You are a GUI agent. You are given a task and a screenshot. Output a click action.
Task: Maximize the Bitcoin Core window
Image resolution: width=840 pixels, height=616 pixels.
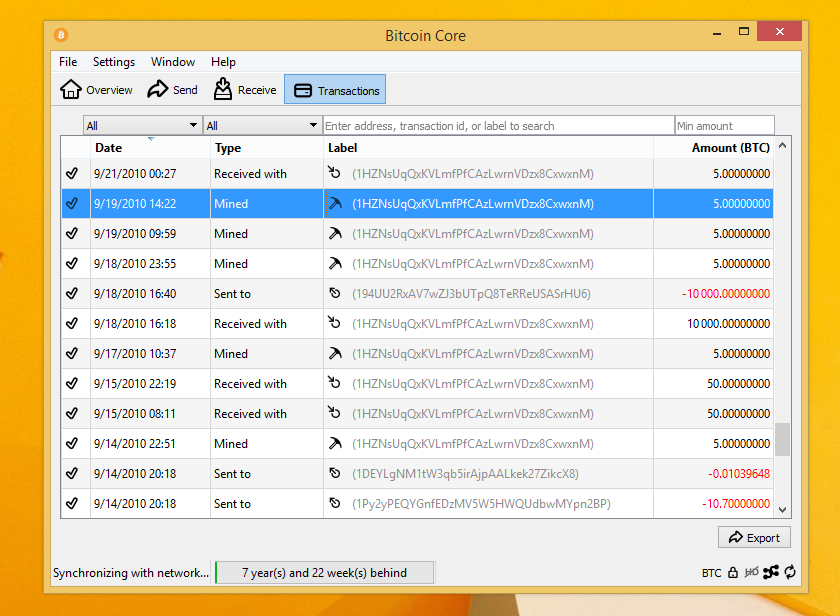744,32
